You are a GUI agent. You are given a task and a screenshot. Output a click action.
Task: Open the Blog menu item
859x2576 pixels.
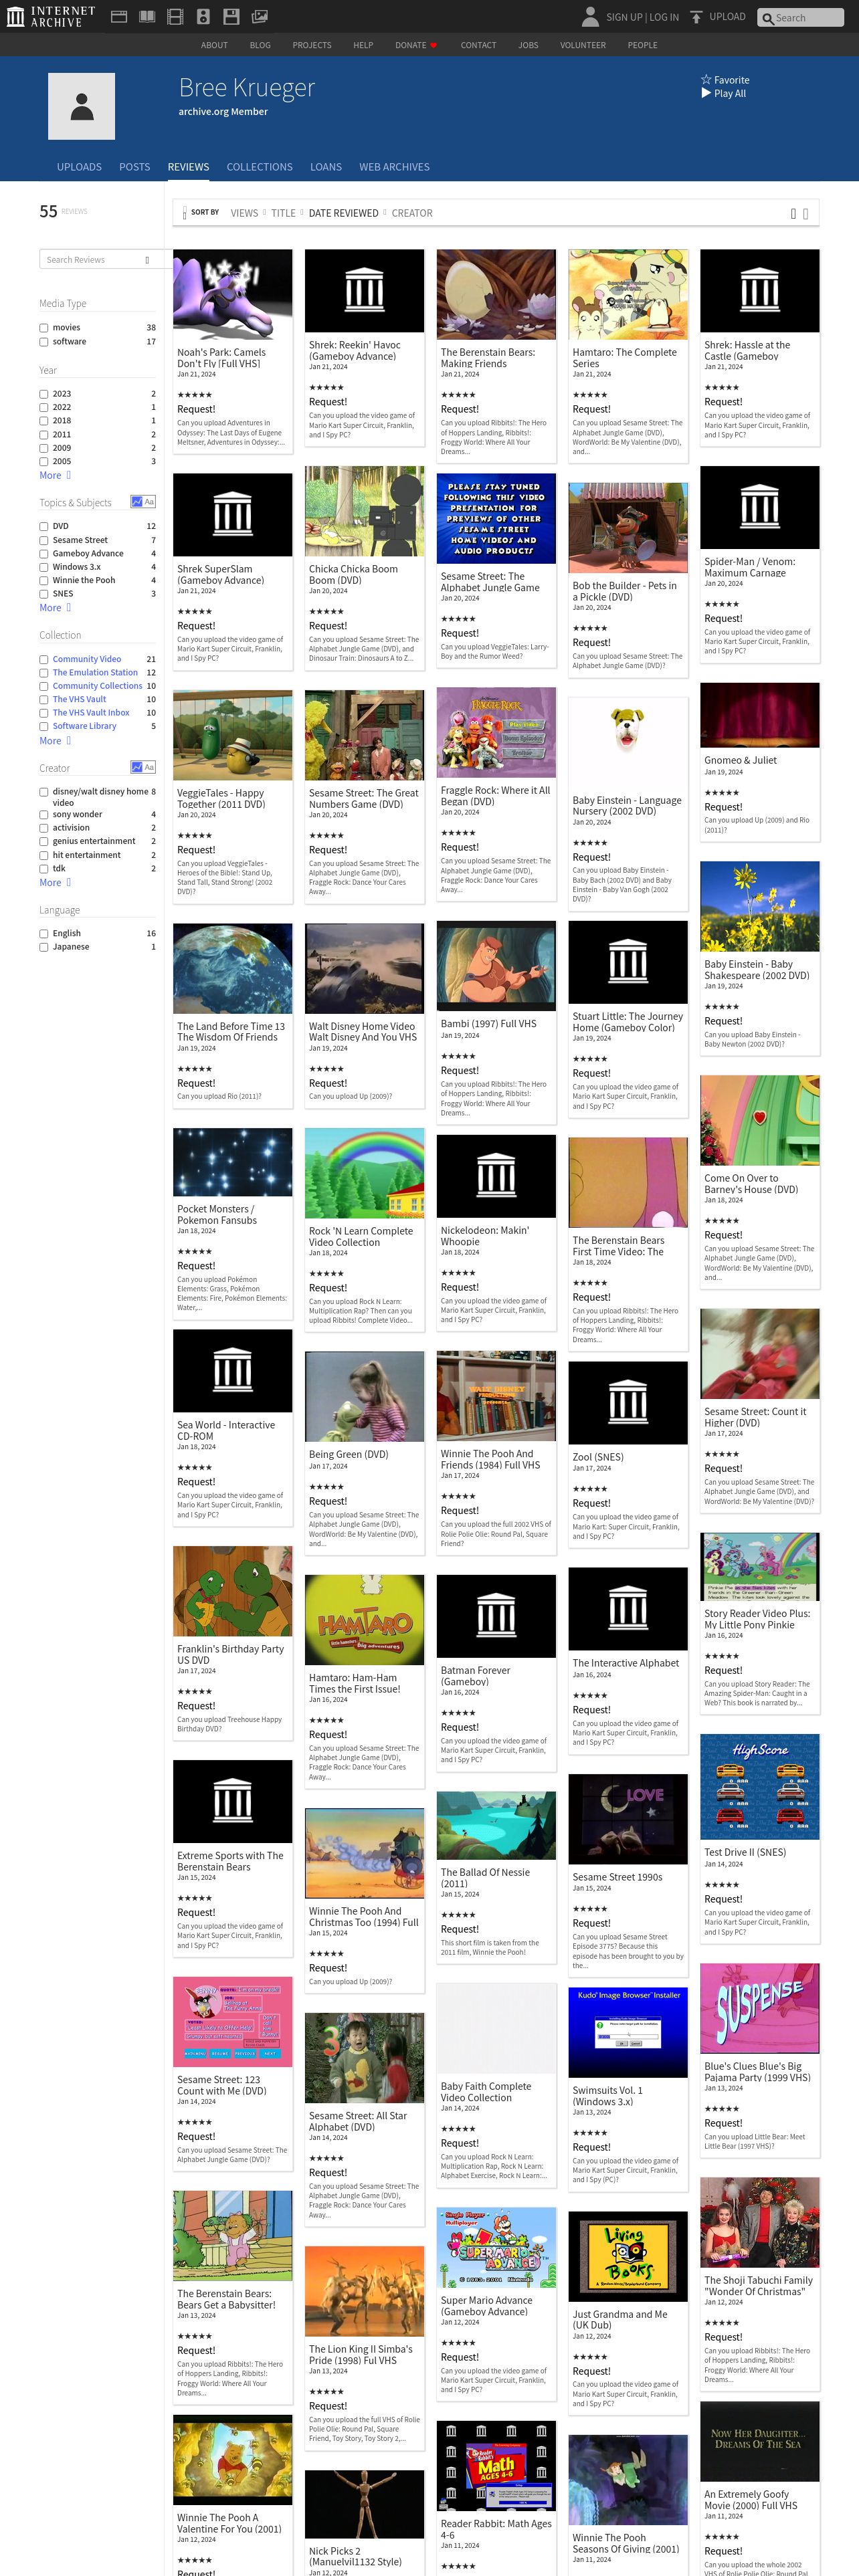(260, 45)
